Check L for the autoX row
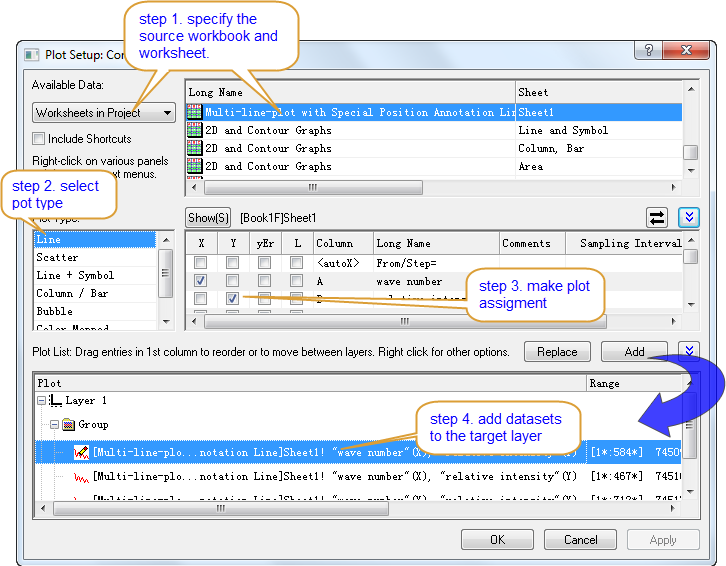Image resolution: width=726 pixels, height=566 pixels. tap(296, 263)
